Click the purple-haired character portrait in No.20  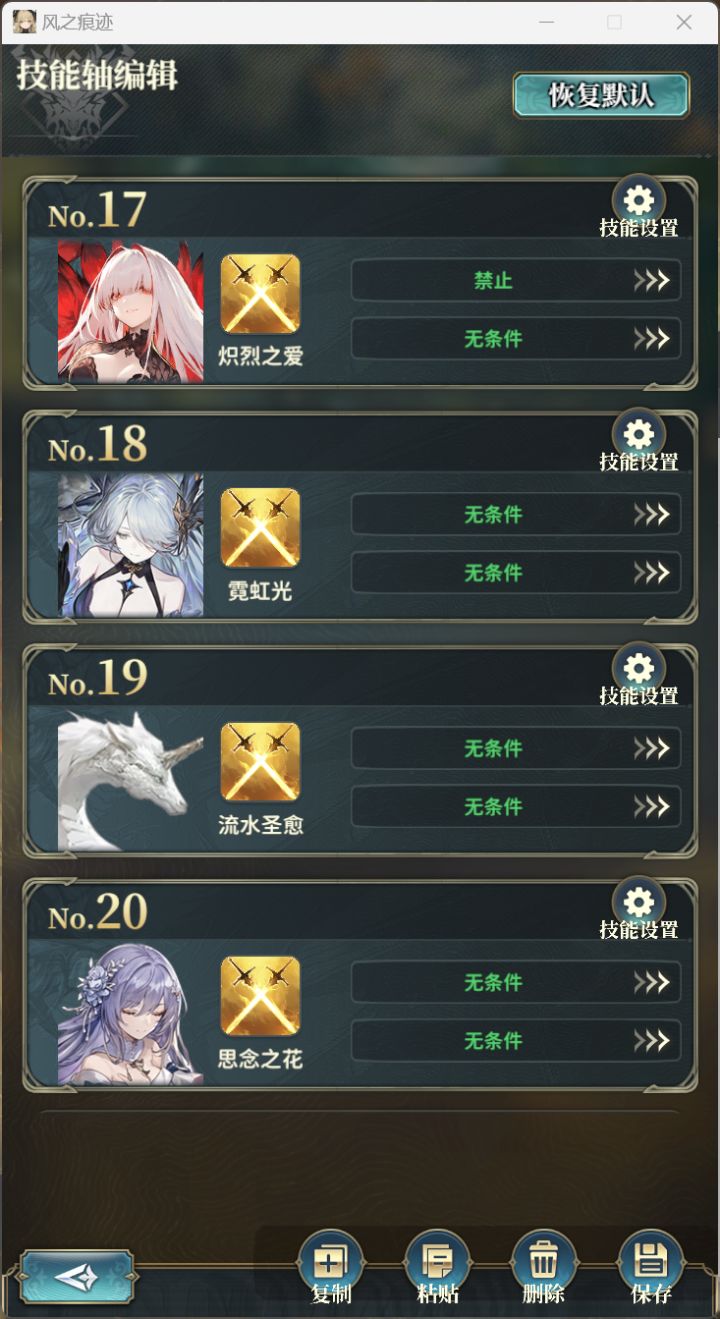pyautogui.click(x=131, y=1014)
